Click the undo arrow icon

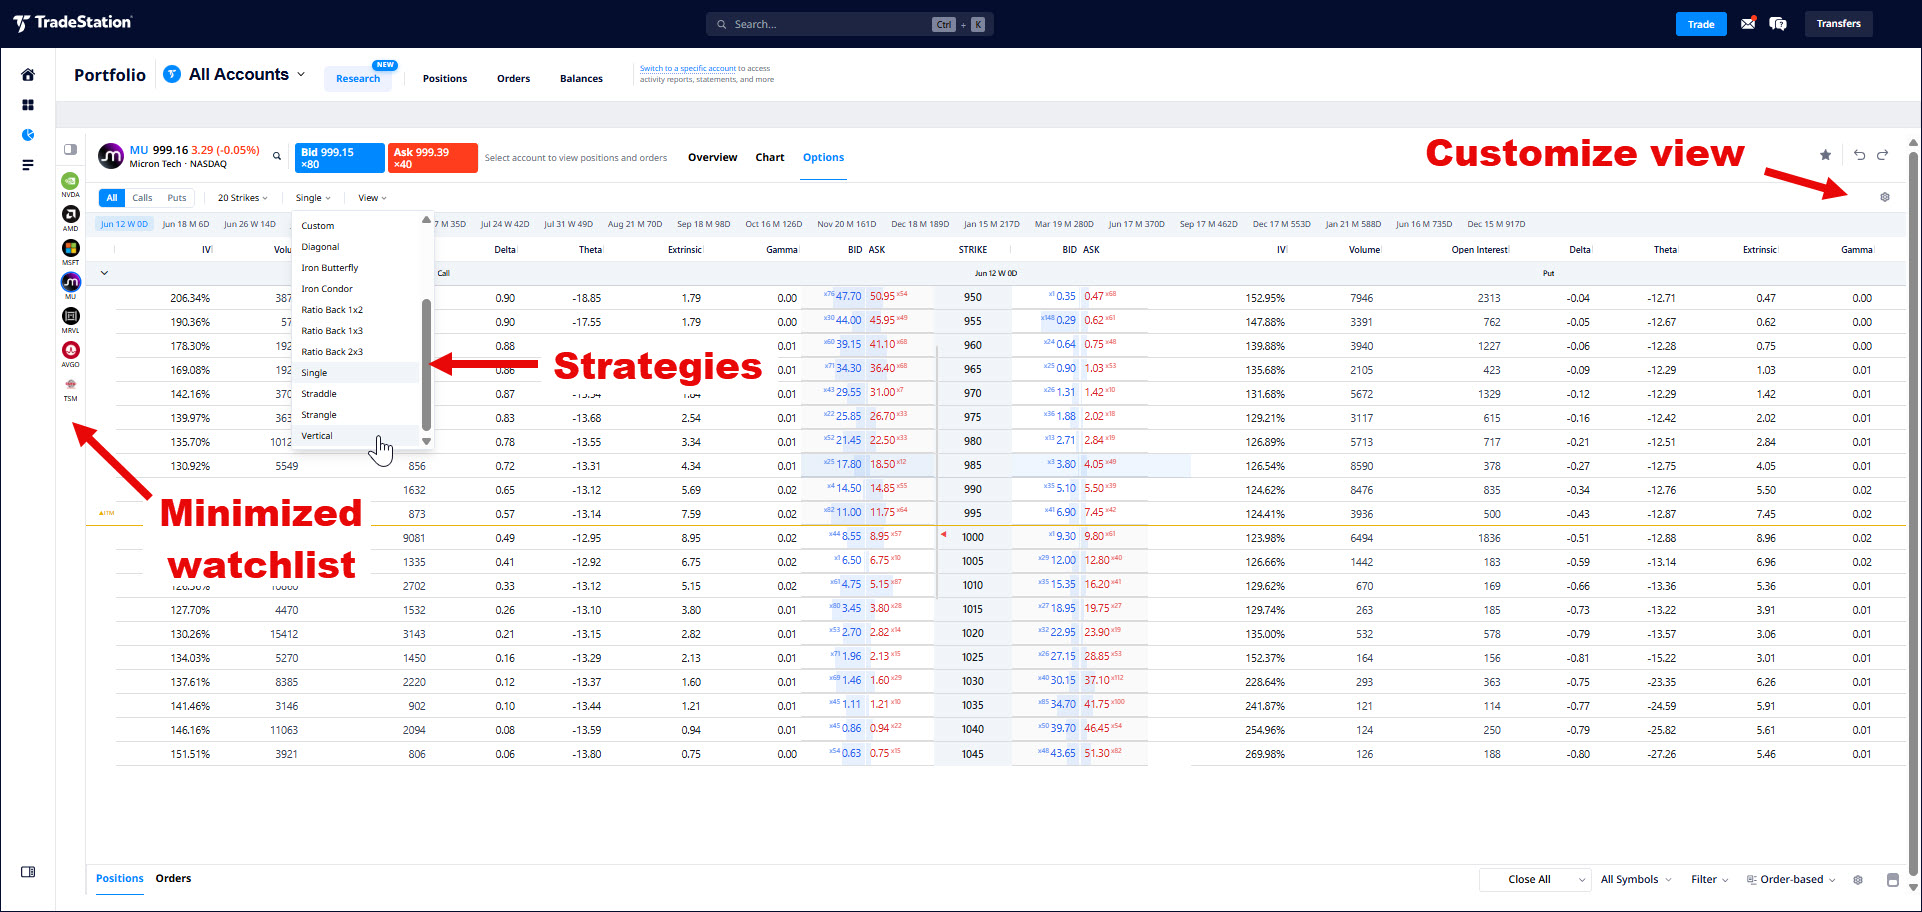tap(1859, 155)
